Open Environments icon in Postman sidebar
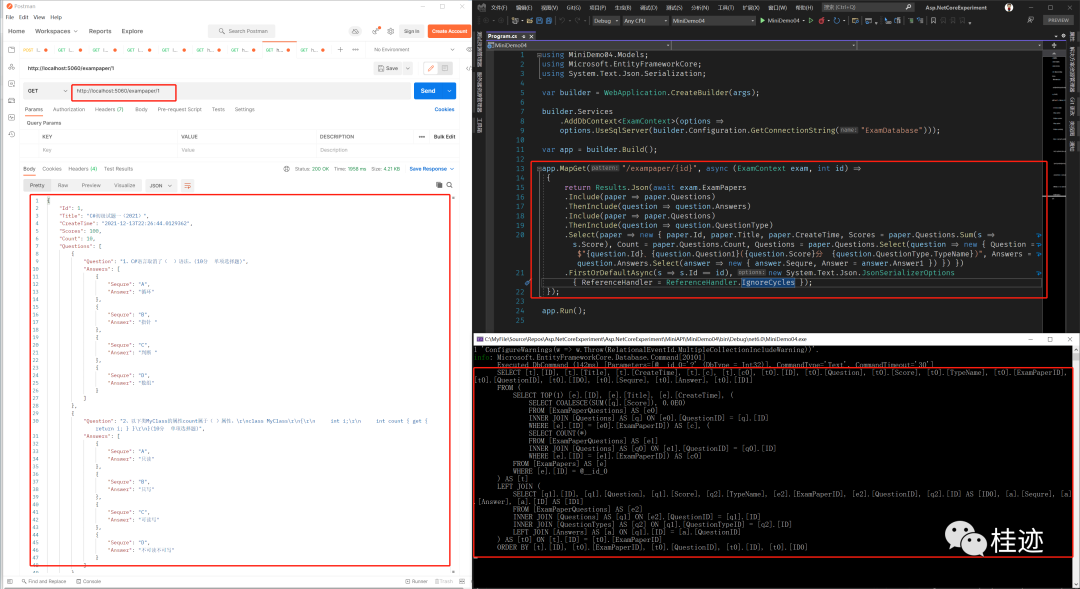Viewport: 1080px width, 589px height. click(11, 83)
